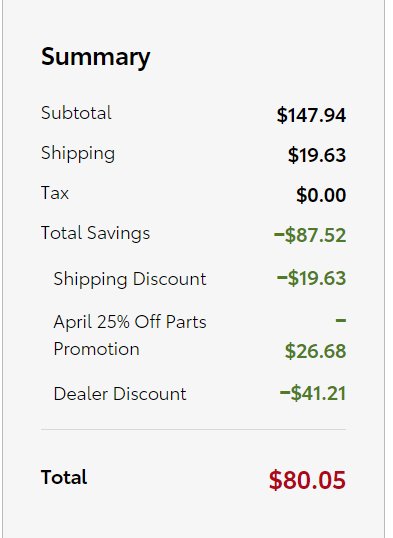The height and width of the screenshot is (538, 393).
Task: Select the Shipping row label
Action: [x=78, y=154]
